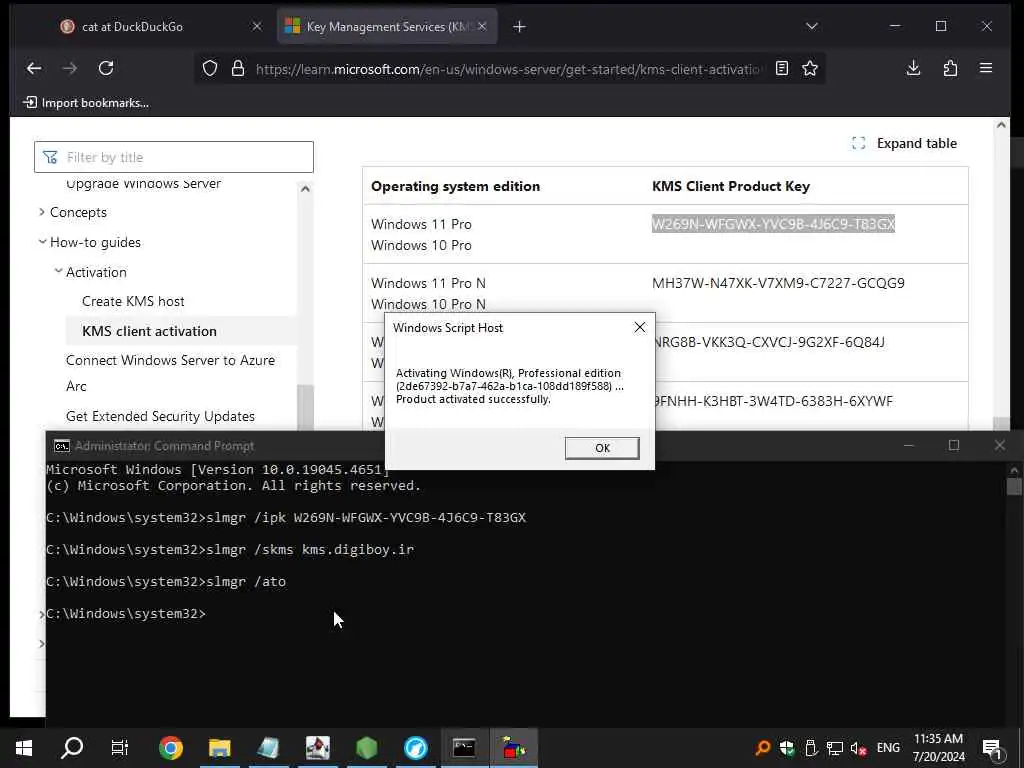The image size is (1024, 768).
Task: Click Windows 11 Pro N table cell
Action: coord(428,283)
